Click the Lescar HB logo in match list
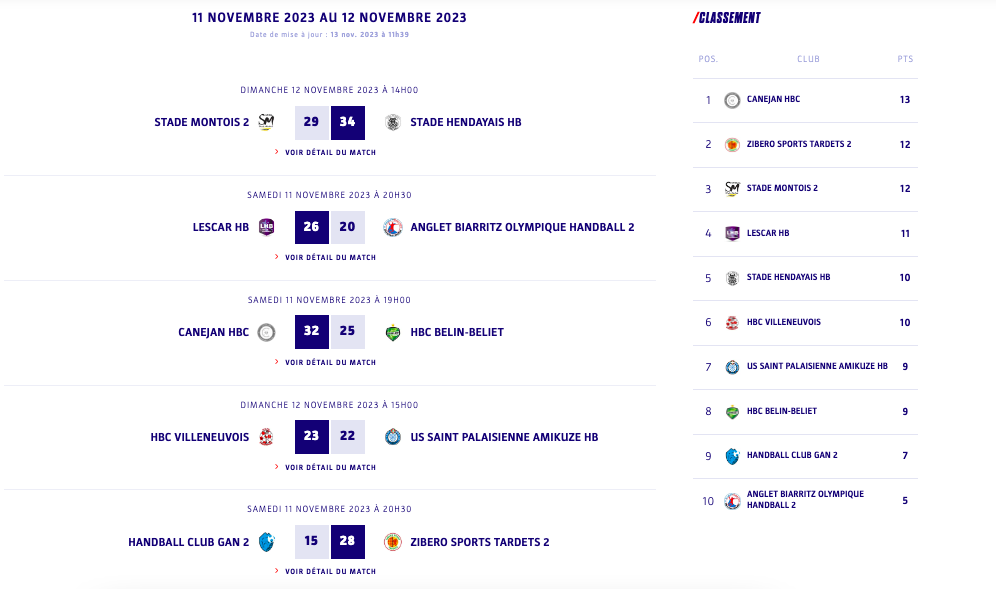996x589 pixels. click(x=266, y=227)
